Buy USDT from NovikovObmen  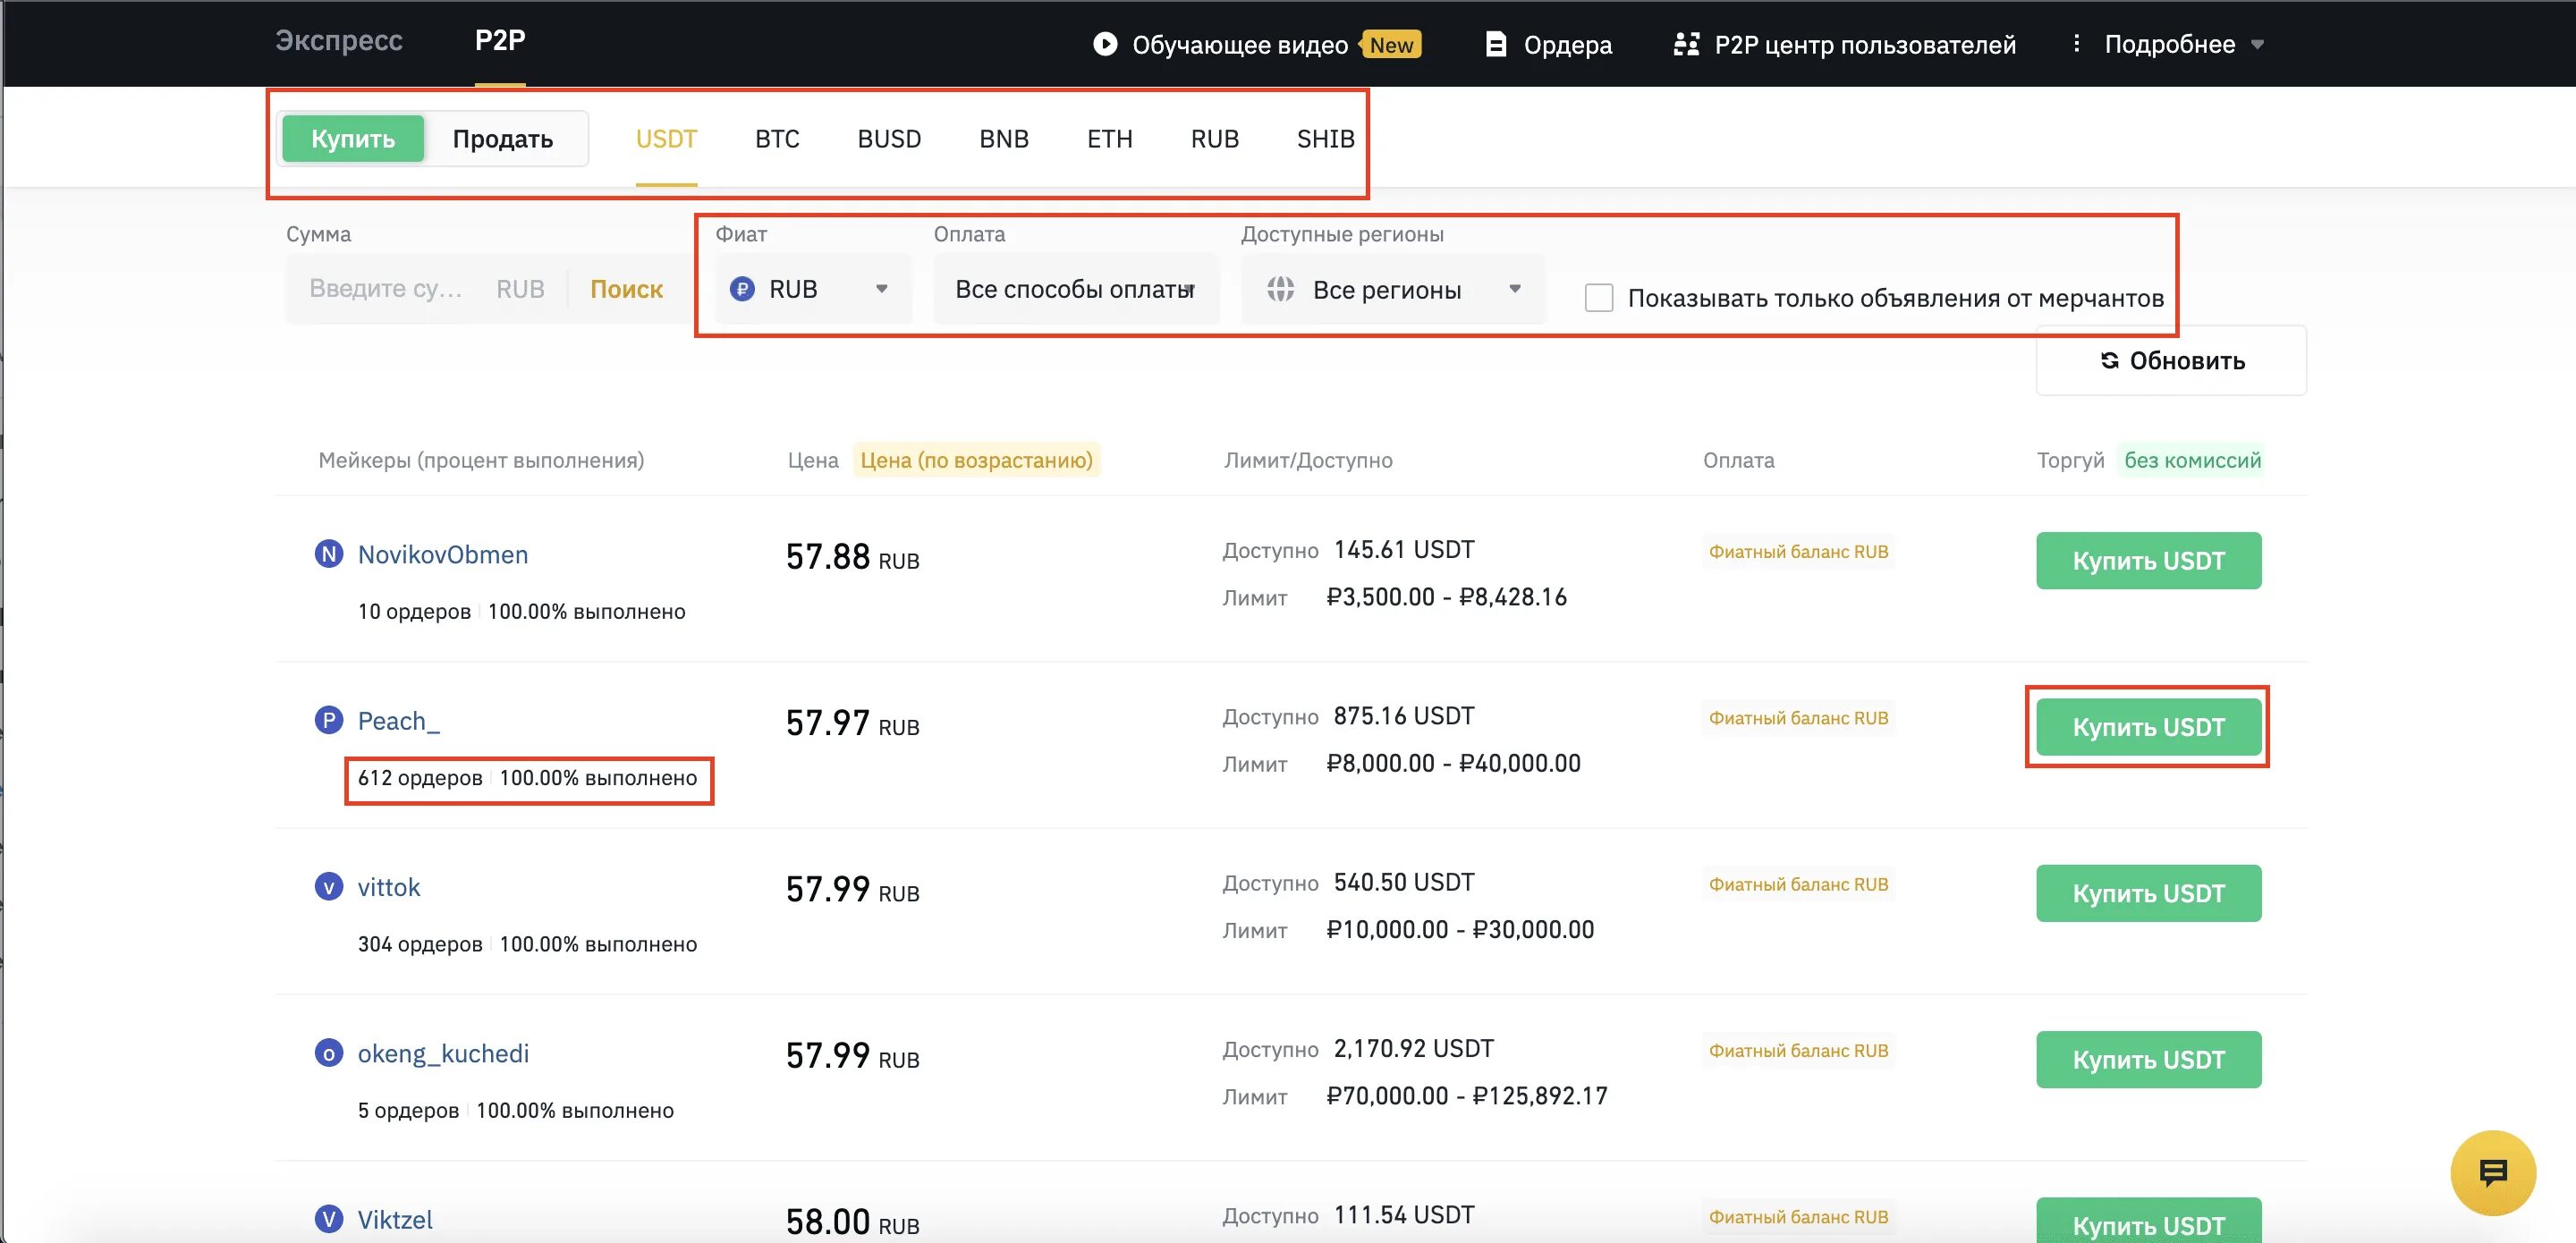coord(2148,560)
